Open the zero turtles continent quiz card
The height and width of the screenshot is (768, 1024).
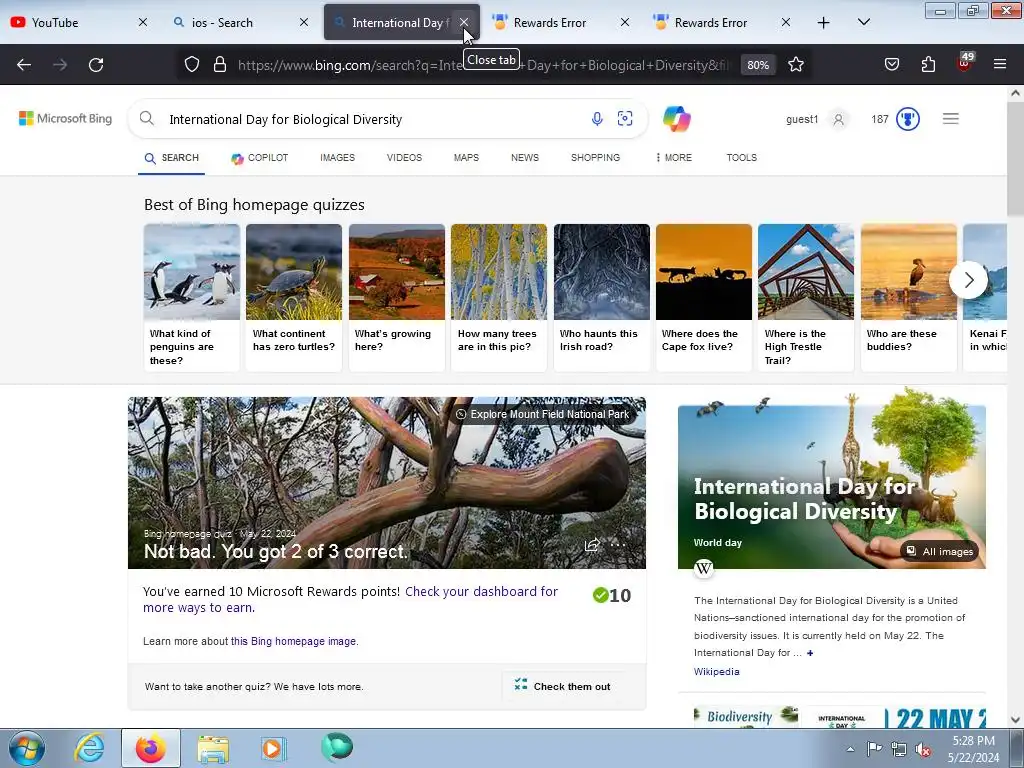(294, 297)
